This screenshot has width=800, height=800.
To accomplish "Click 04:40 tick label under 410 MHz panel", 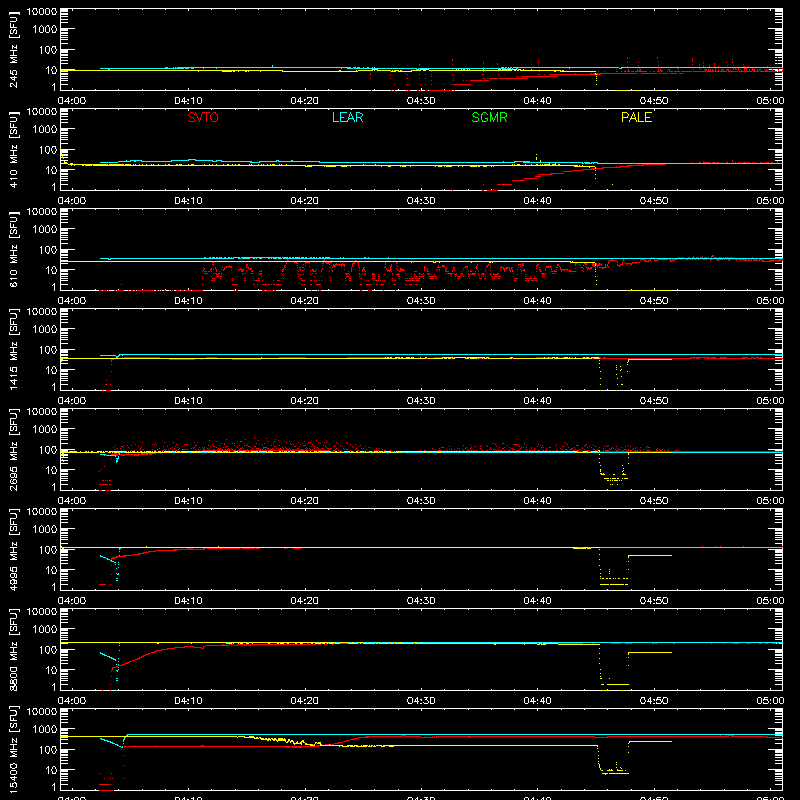I will pyautogui.click(x=537, y=201).
